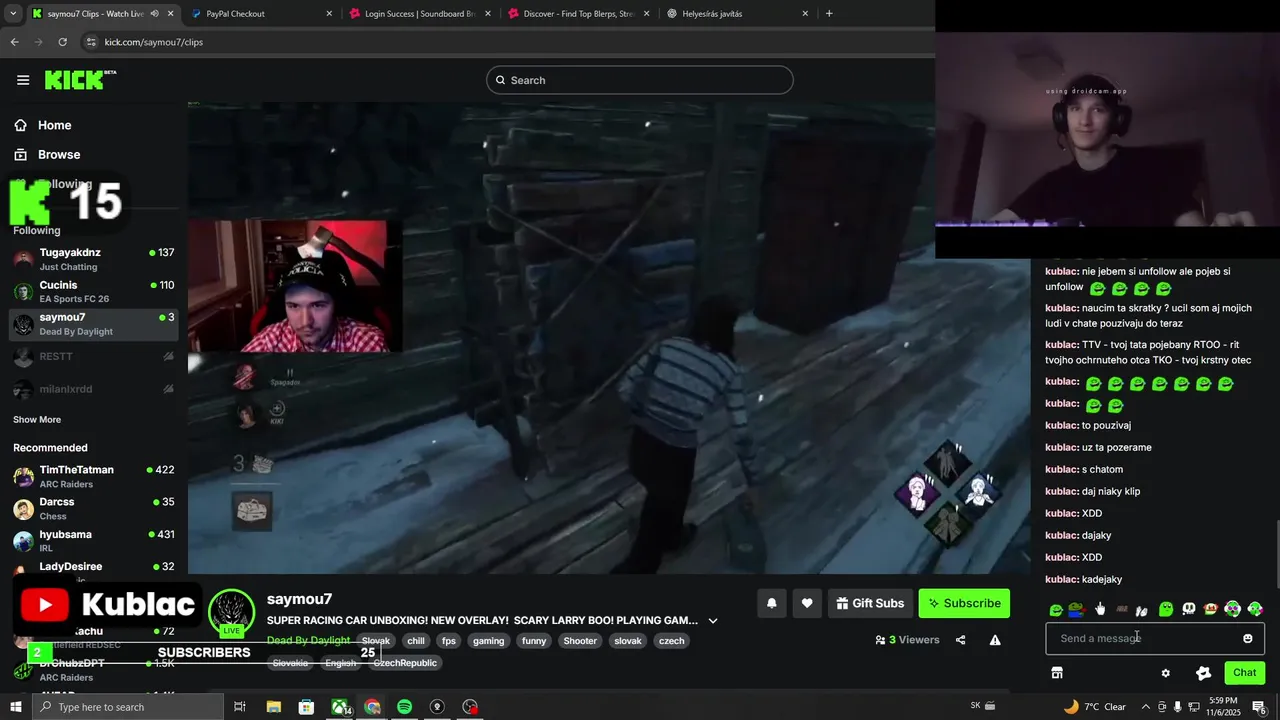
Task: Insert the white skull quick emote
Action: tap(1188, 609)
